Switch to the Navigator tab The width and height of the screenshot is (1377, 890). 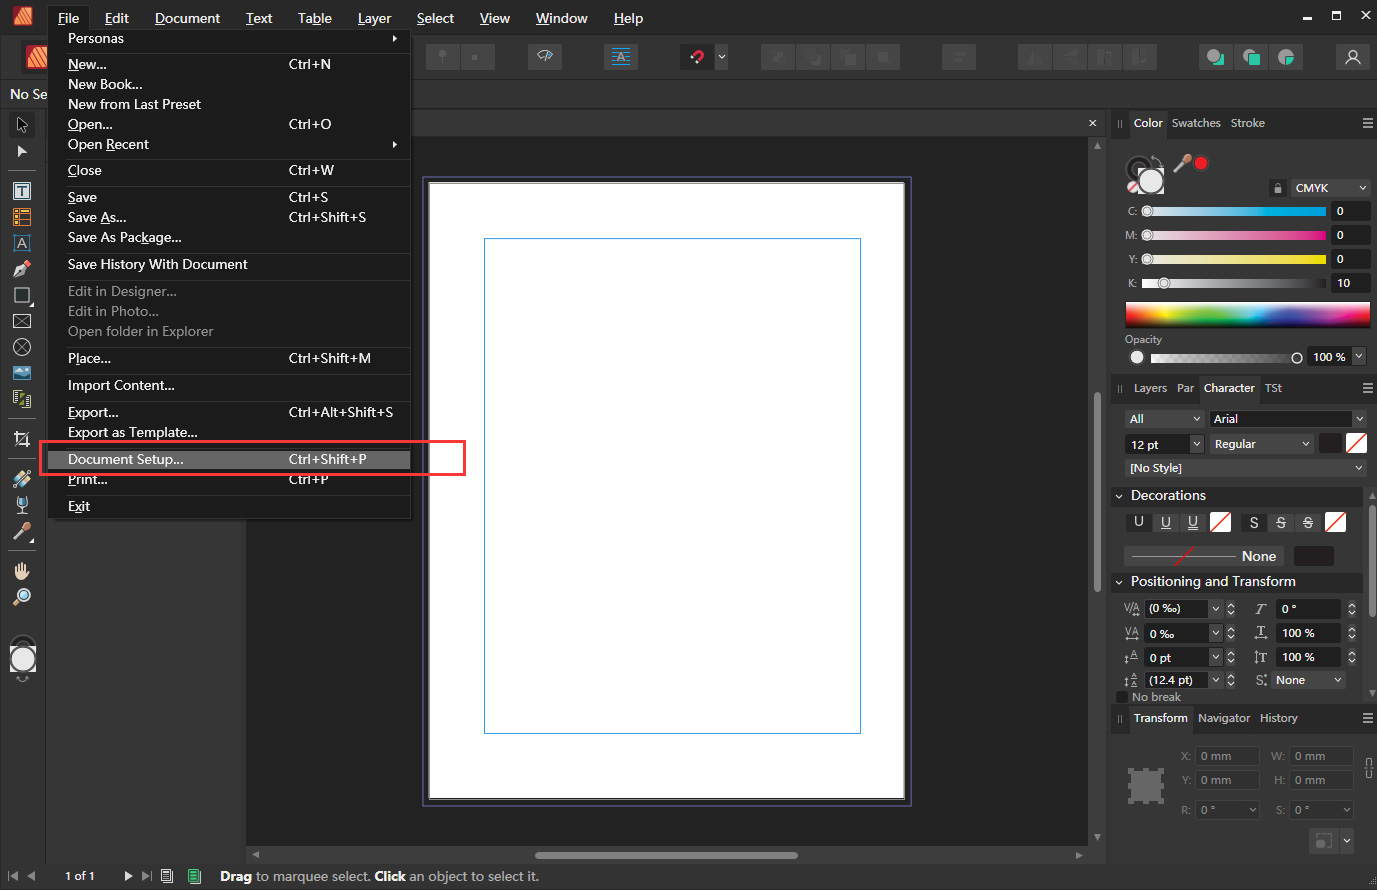point(1224,718)
